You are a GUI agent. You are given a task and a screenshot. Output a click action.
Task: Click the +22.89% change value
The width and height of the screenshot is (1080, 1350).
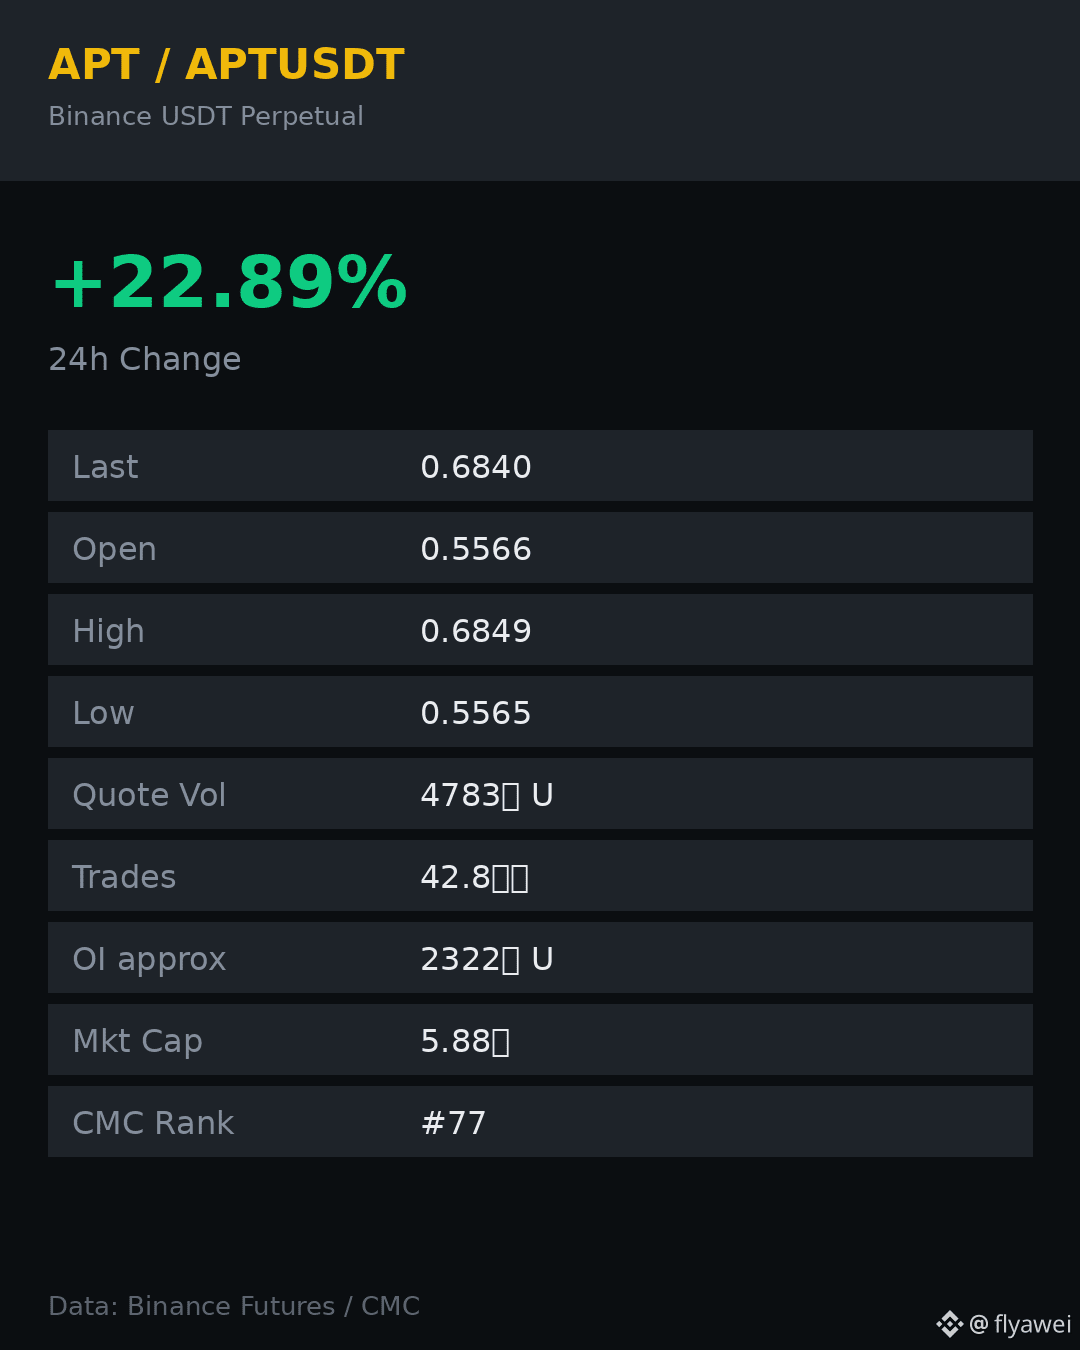click(228, 284)
